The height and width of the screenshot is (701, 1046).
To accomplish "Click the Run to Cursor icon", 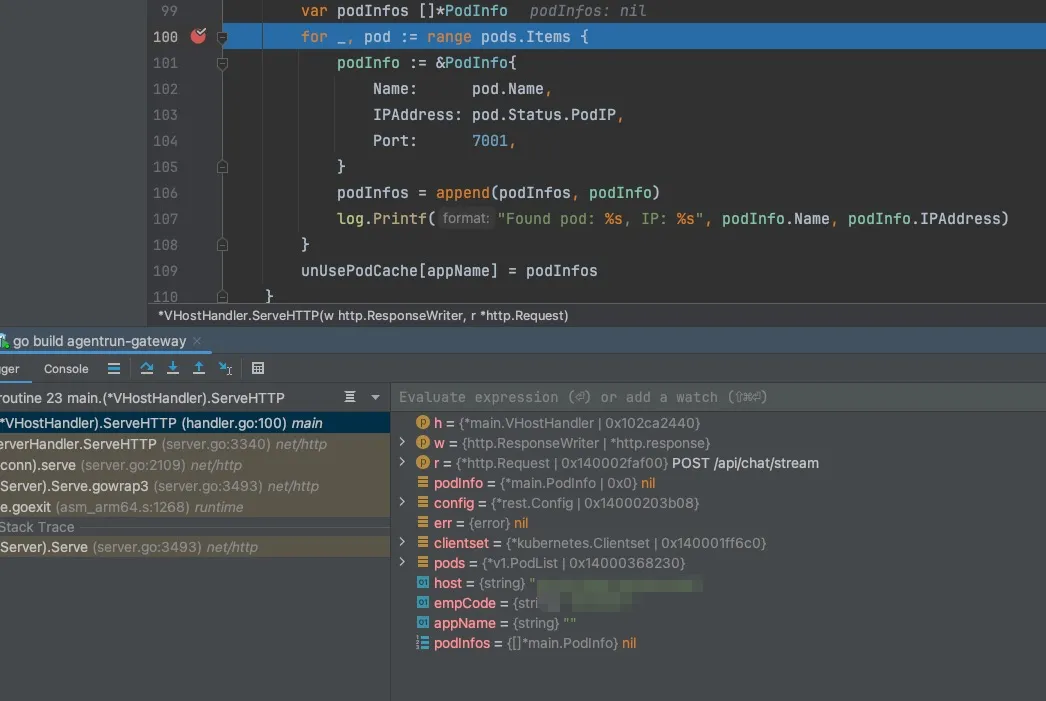I will (x=225, y=369).
